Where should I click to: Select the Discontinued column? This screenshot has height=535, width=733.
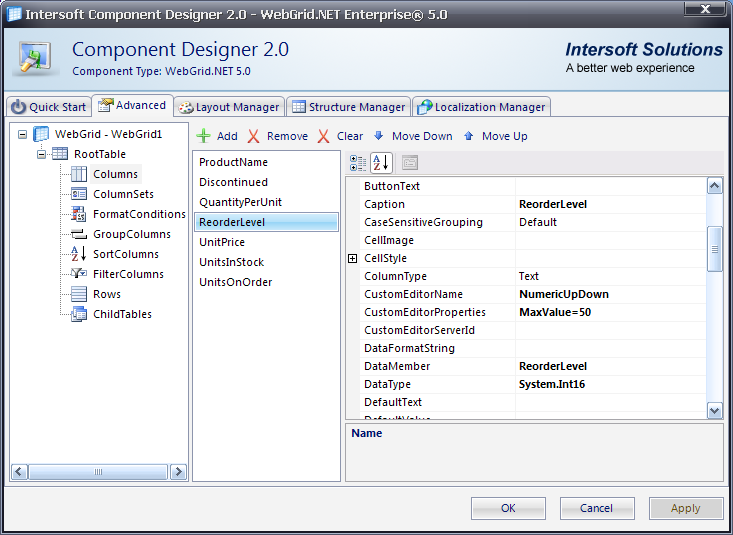tap(266, 182)
